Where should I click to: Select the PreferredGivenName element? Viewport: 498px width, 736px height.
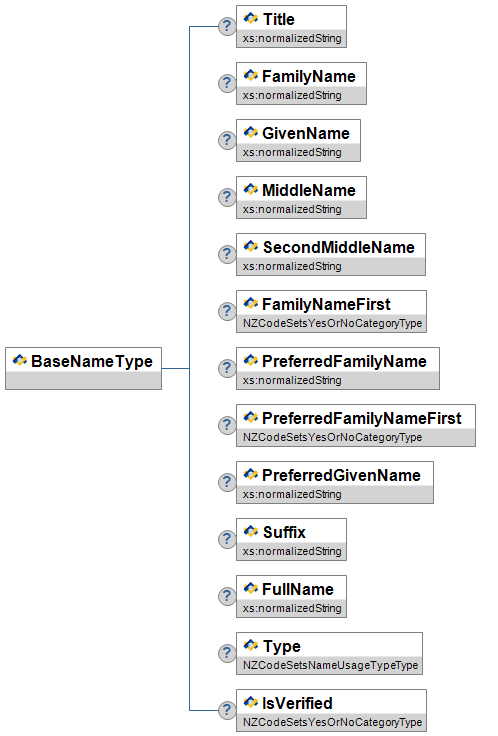[x=335, y=483]
